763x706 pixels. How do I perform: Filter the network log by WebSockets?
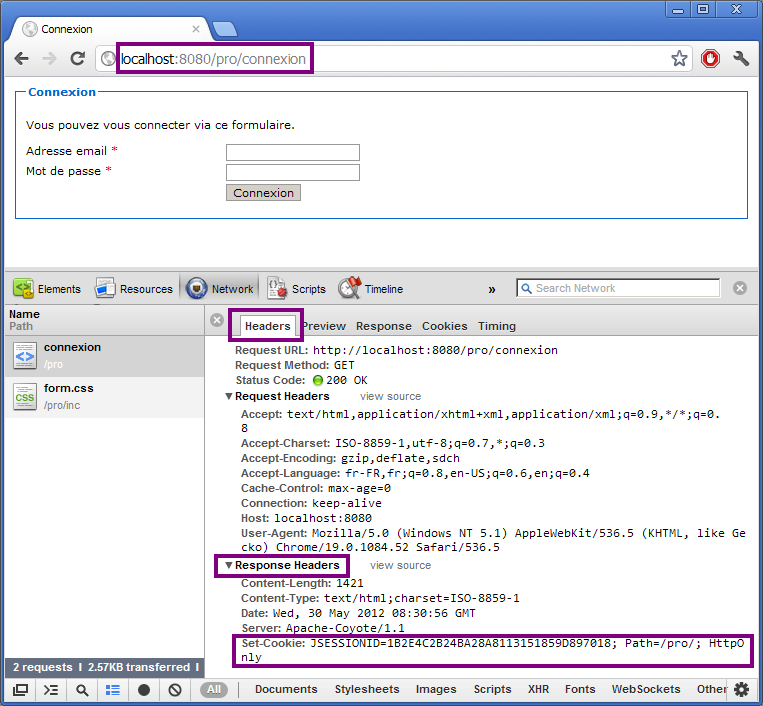(646, 689)
